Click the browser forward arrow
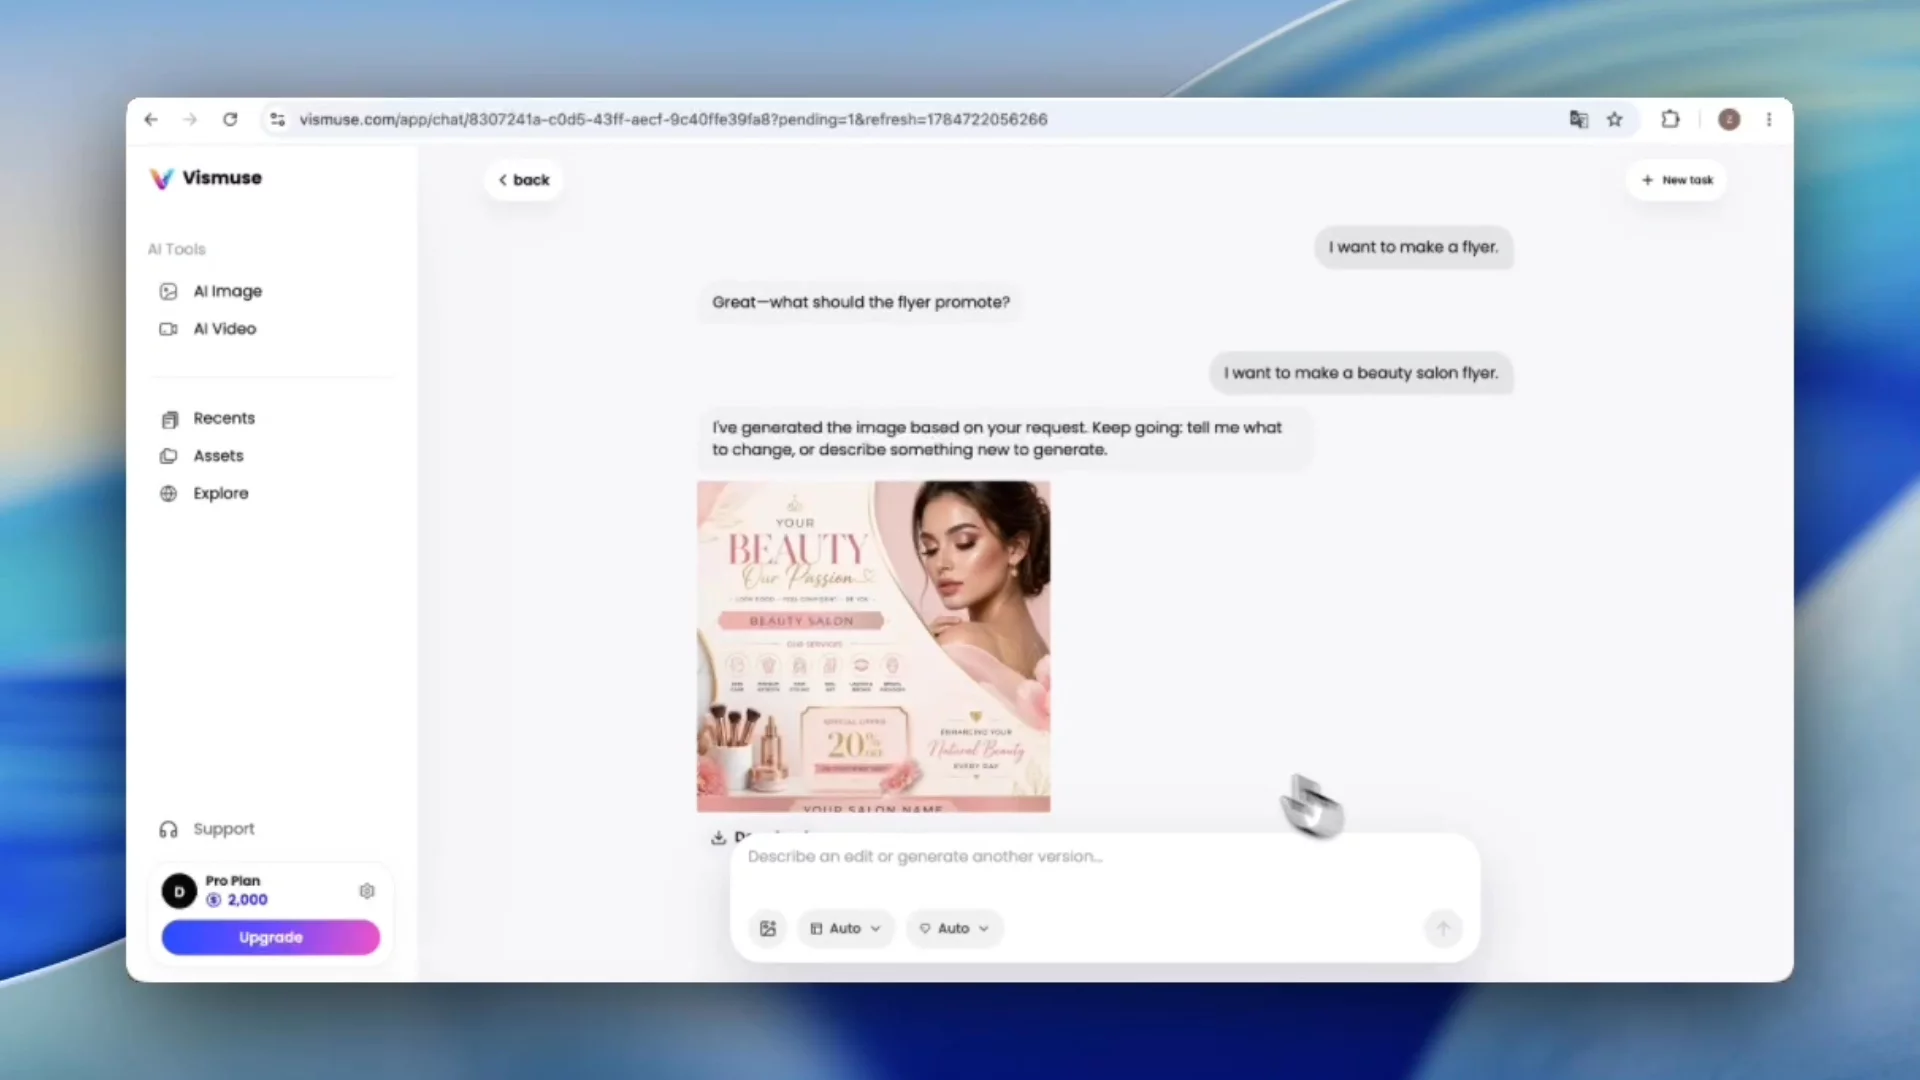 (190, 119)
